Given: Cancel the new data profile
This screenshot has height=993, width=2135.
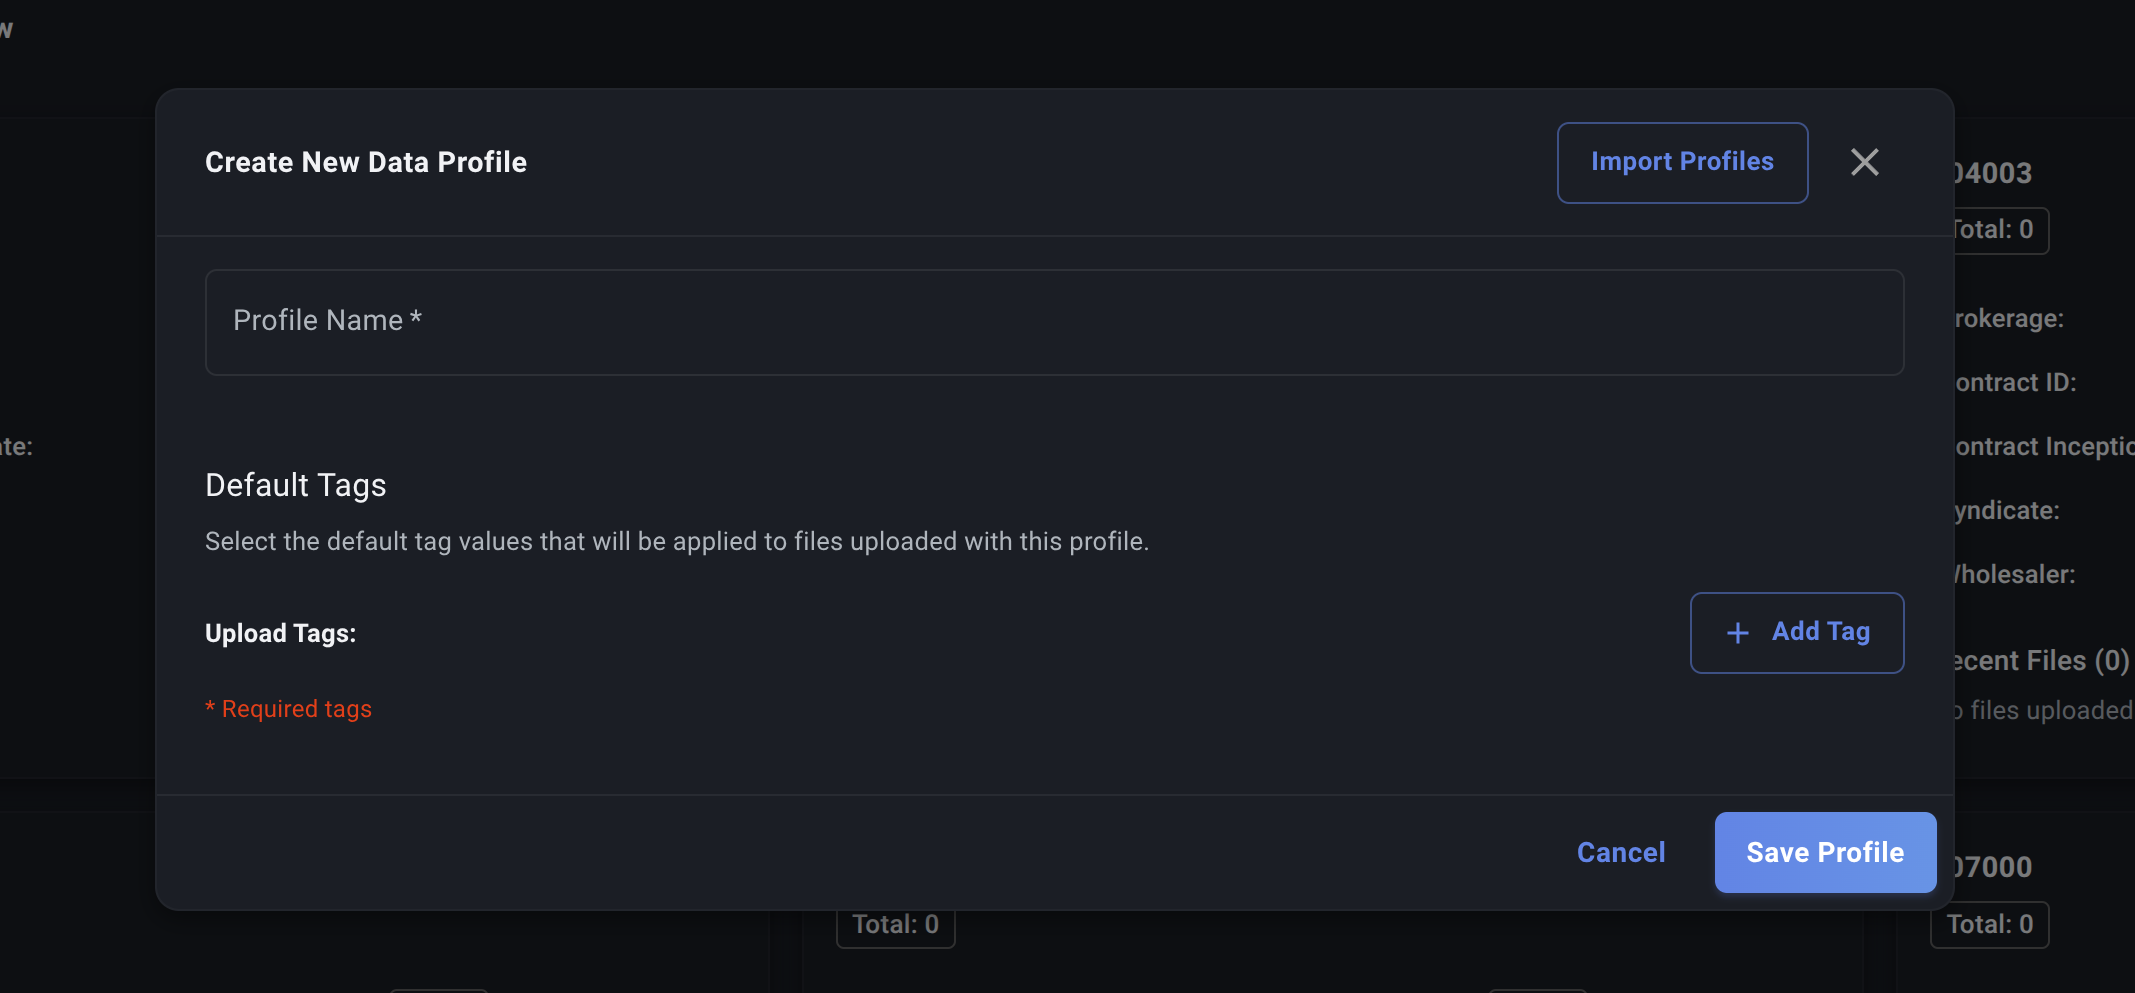Looking at the screenshot, I should tap(1621, 852).
